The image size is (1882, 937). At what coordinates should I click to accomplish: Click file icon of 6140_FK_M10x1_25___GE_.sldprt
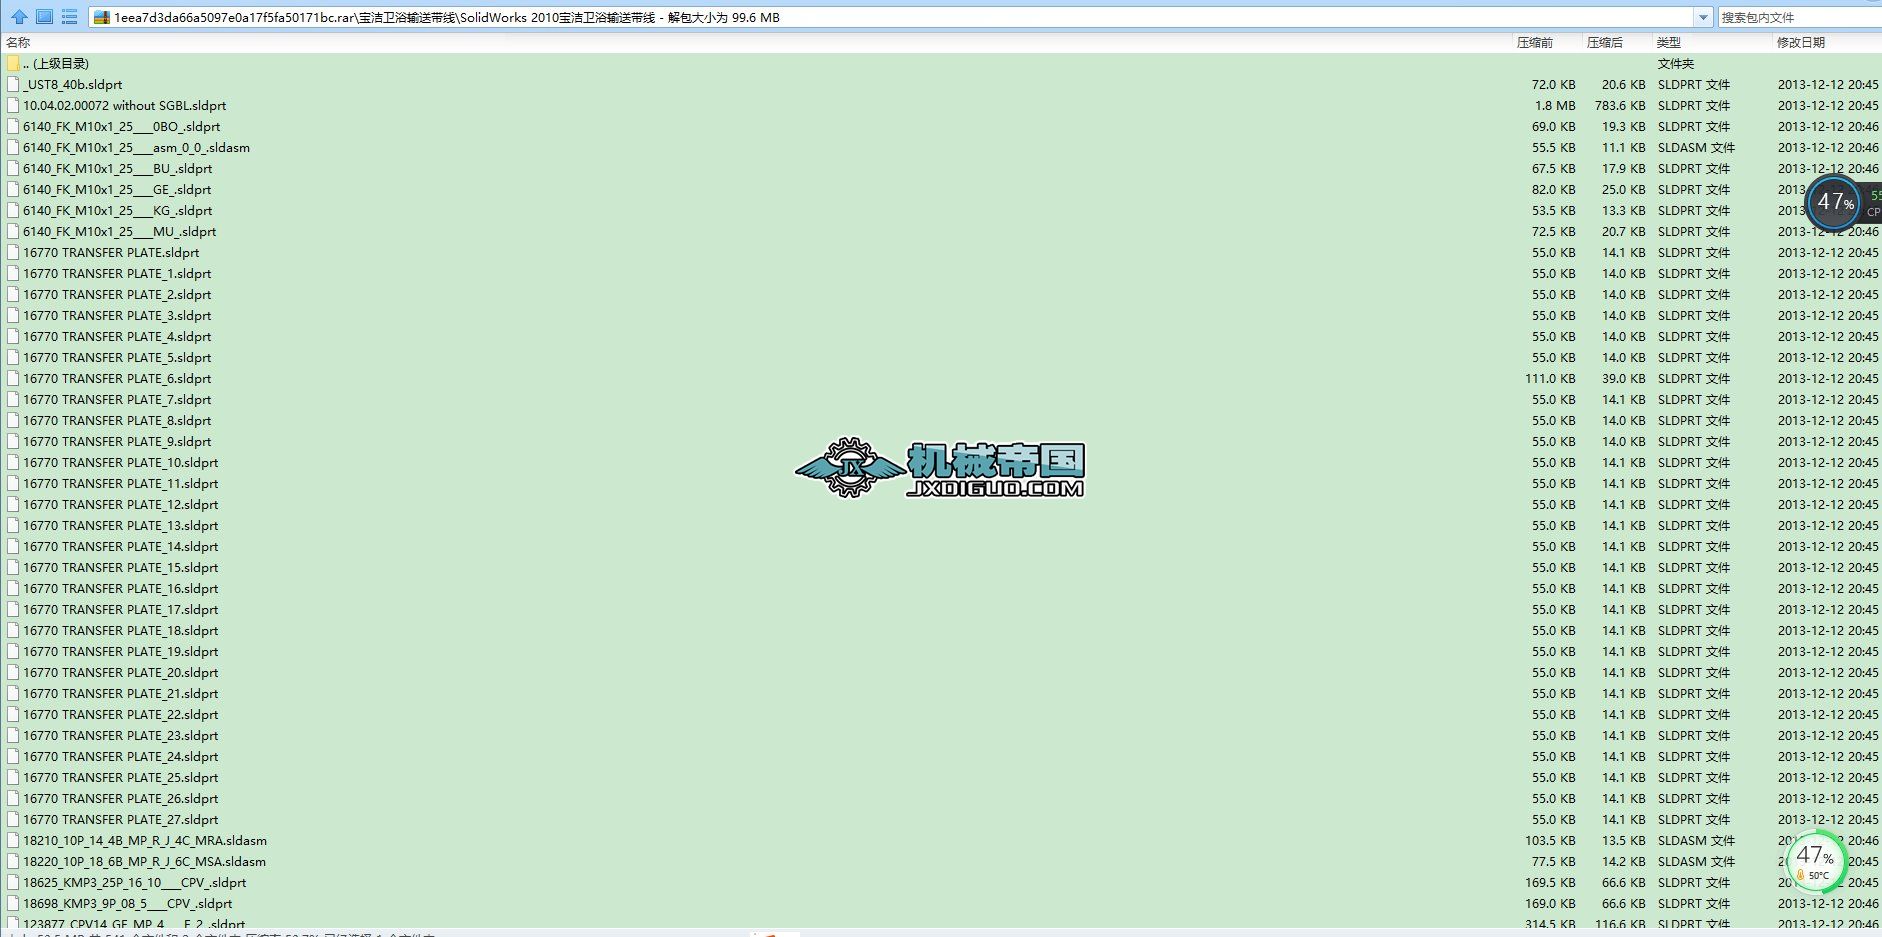[x=13, y=189]
